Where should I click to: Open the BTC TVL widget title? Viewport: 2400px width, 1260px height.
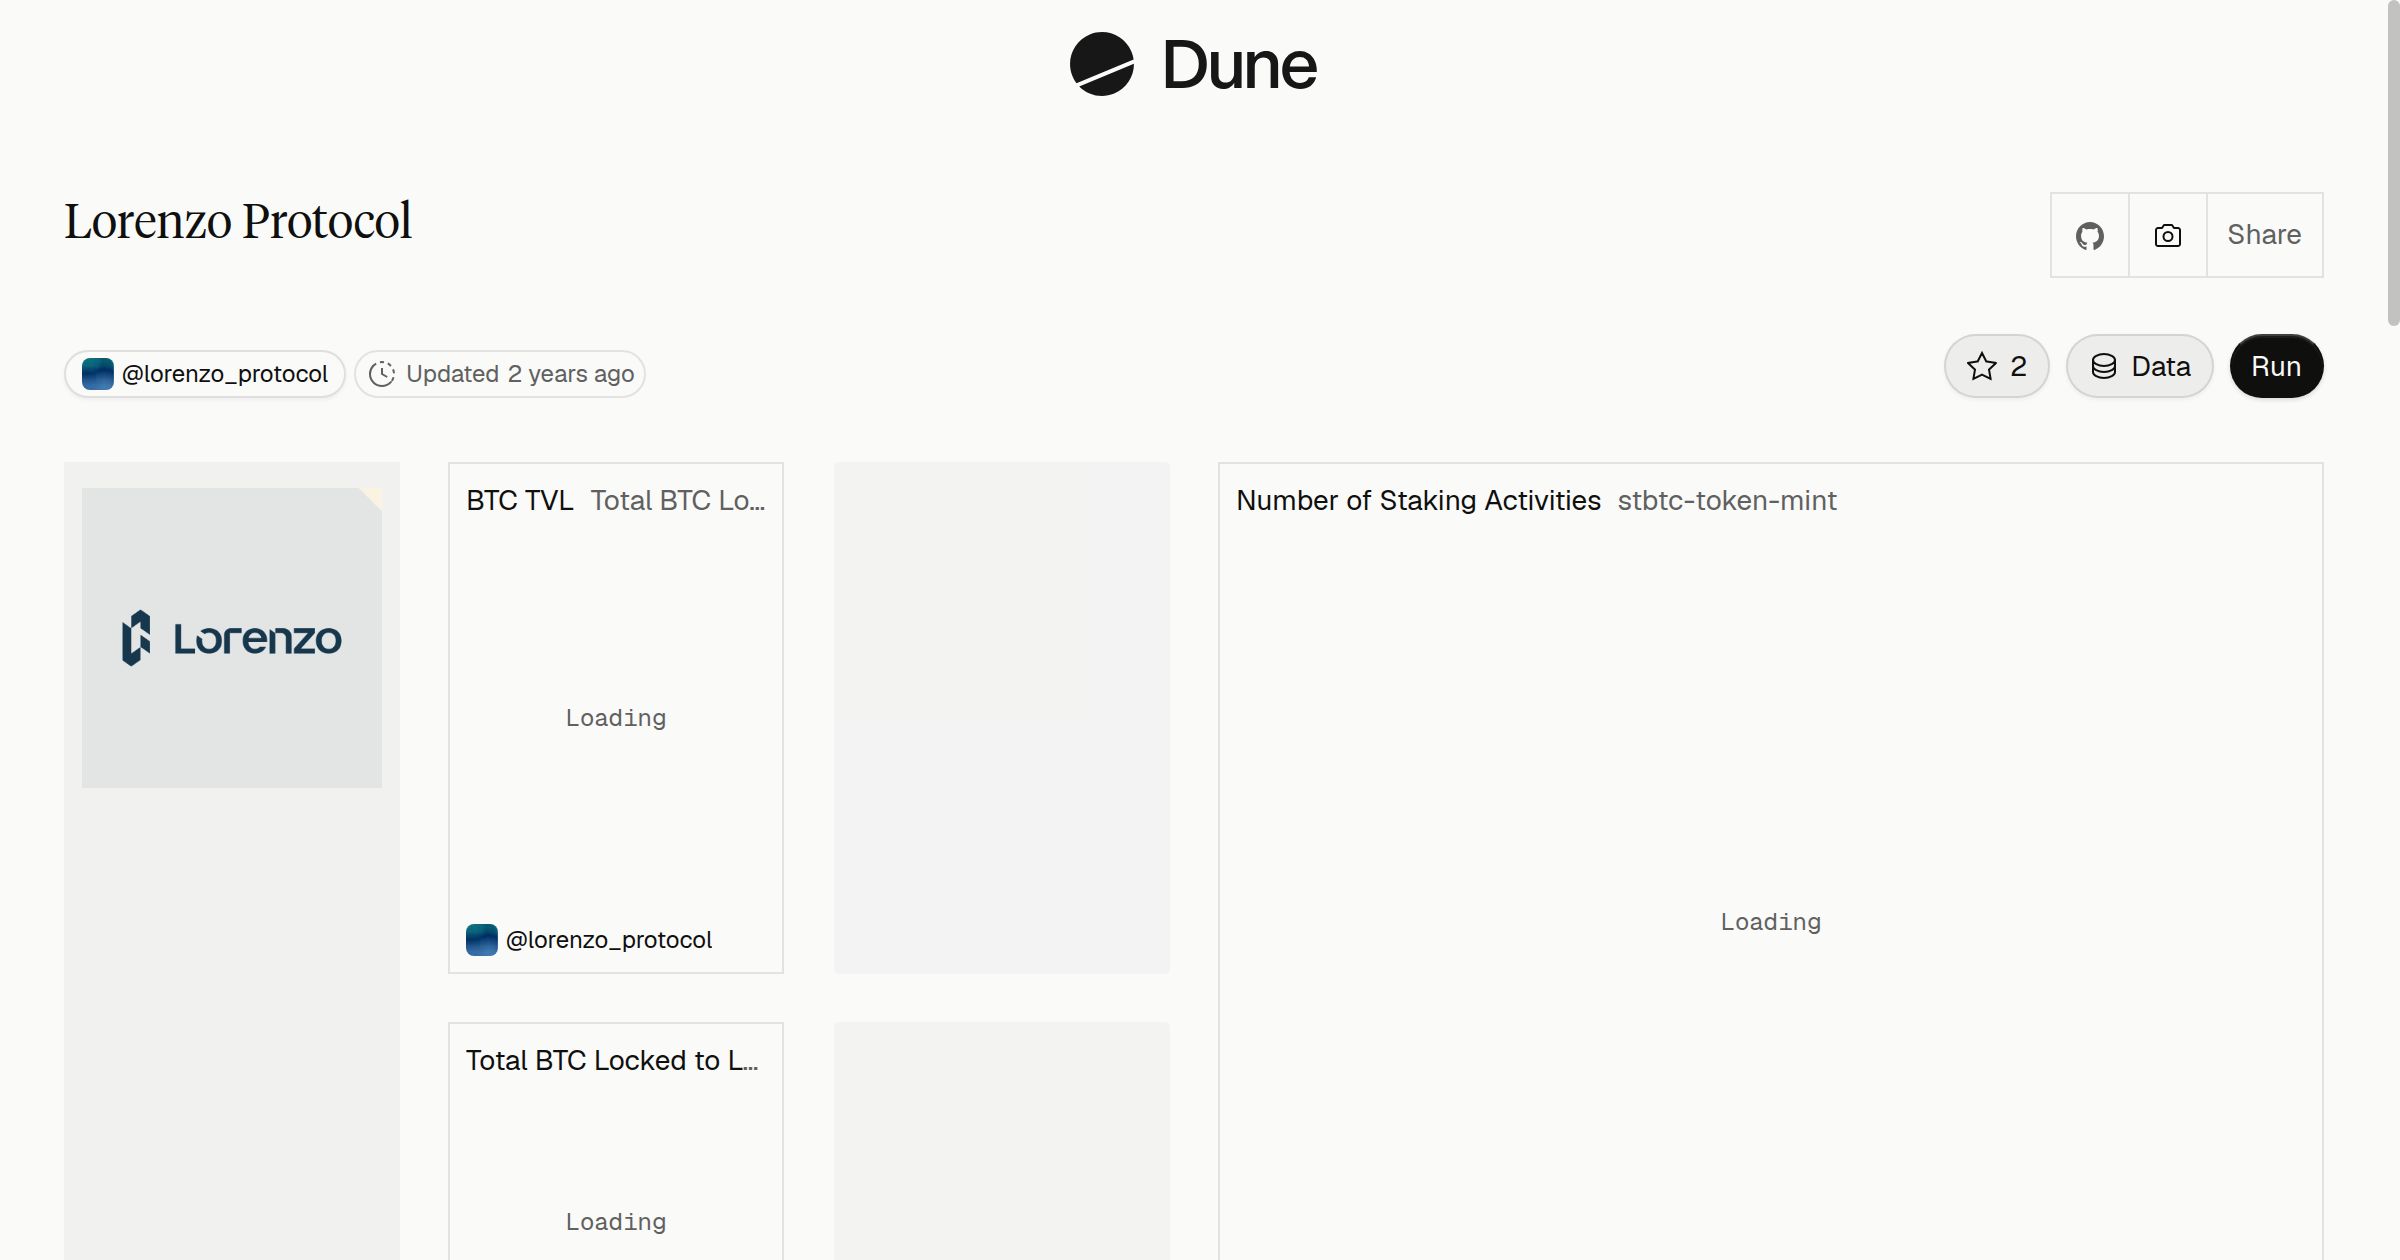point(520,500)
